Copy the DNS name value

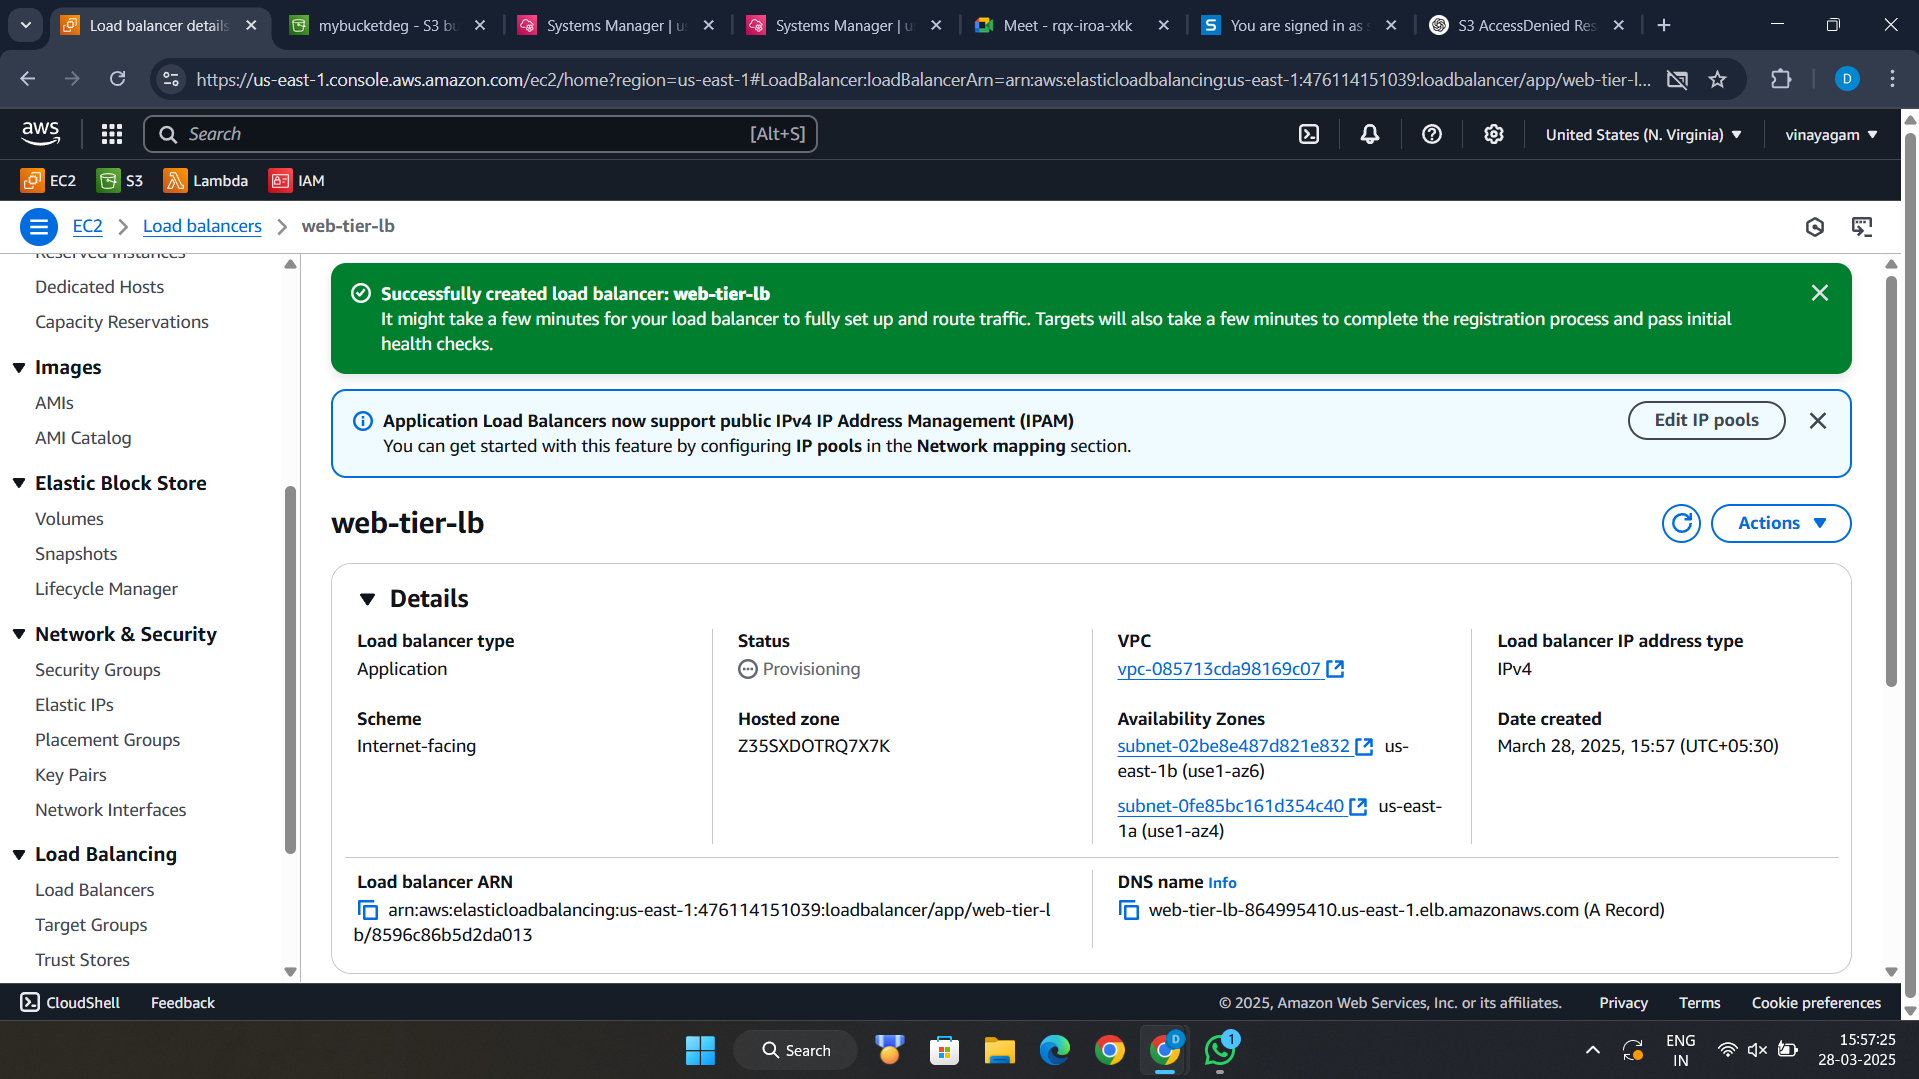(1129, 910)
